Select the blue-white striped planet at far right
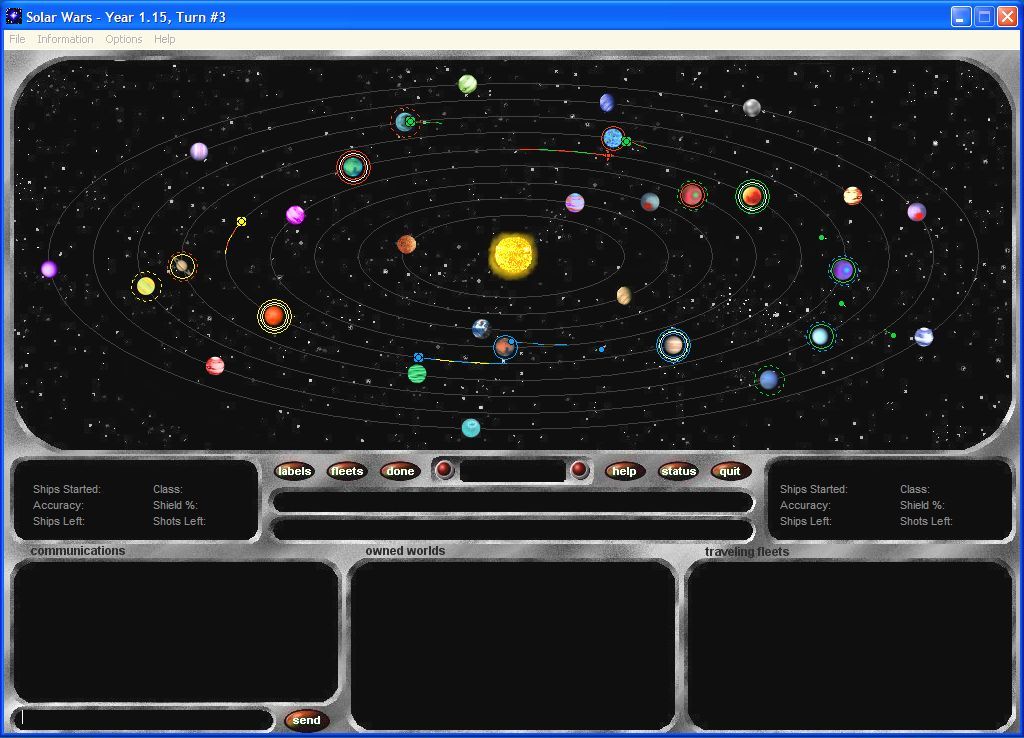This screenshot has width=1024, height=738. click(923, 337)
